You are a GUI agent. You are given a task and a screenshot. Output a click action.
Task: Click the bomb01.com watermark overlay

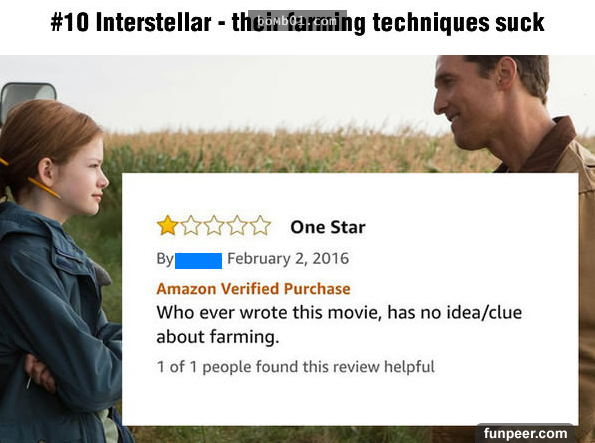point(298,20)
